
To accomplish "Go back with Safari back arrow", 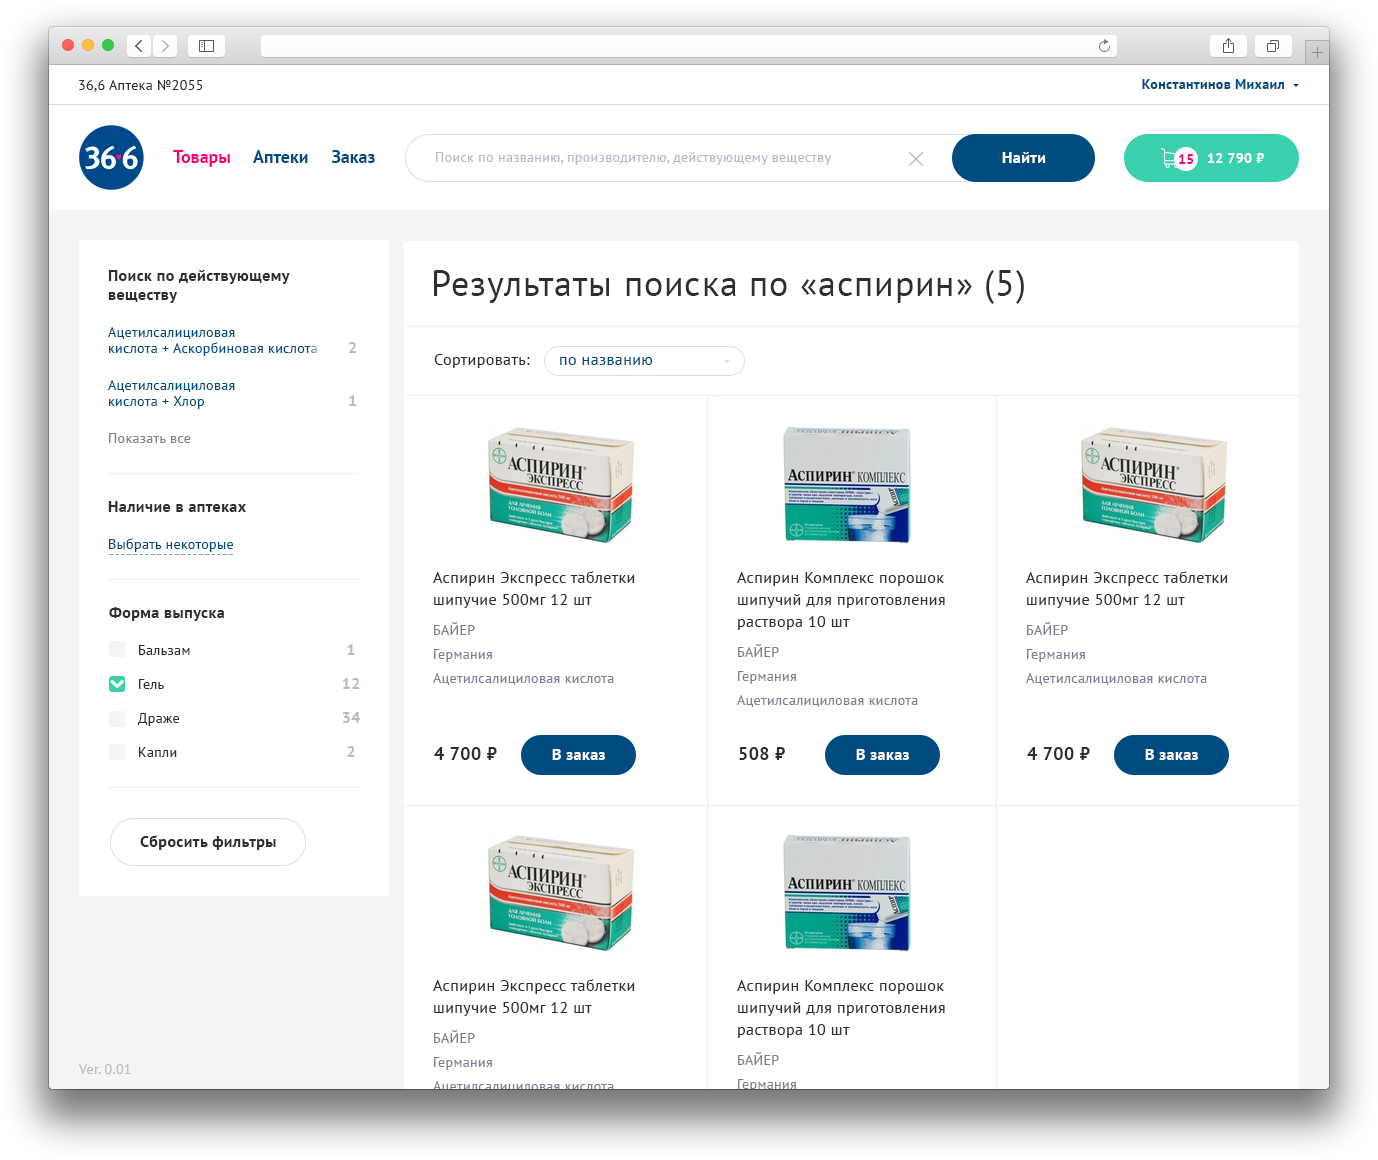I will (139, 45).
